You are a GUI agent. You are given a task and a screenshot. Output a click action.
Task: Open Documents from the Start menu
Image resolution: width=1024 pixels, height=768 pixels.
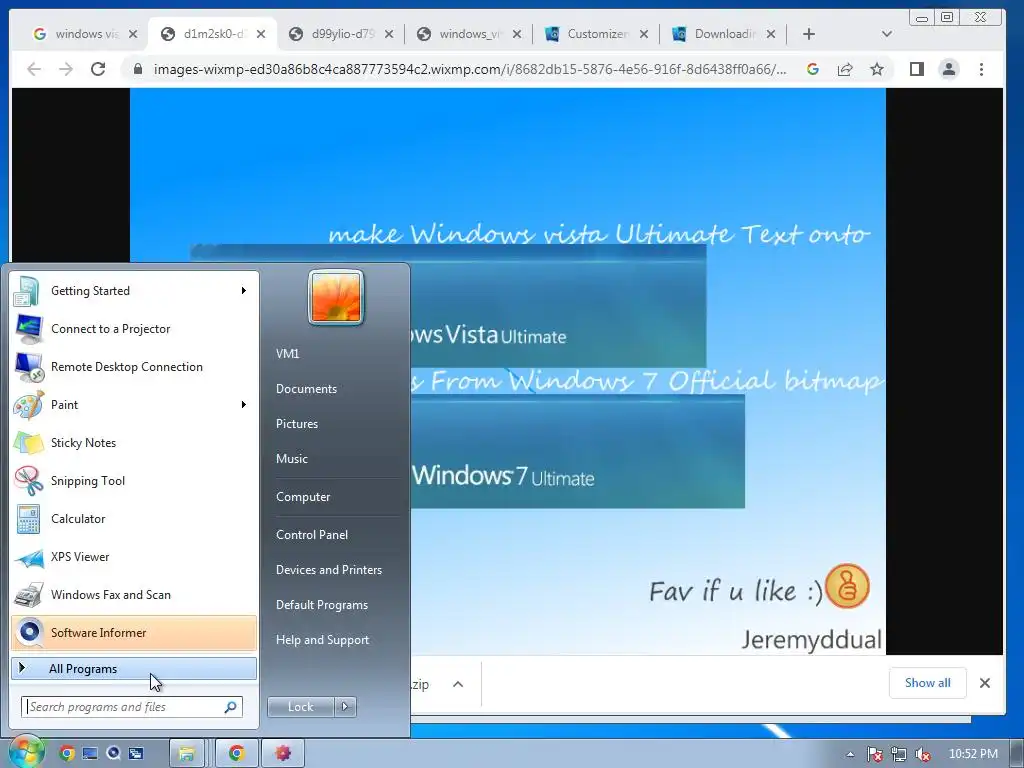pos(306,389)
